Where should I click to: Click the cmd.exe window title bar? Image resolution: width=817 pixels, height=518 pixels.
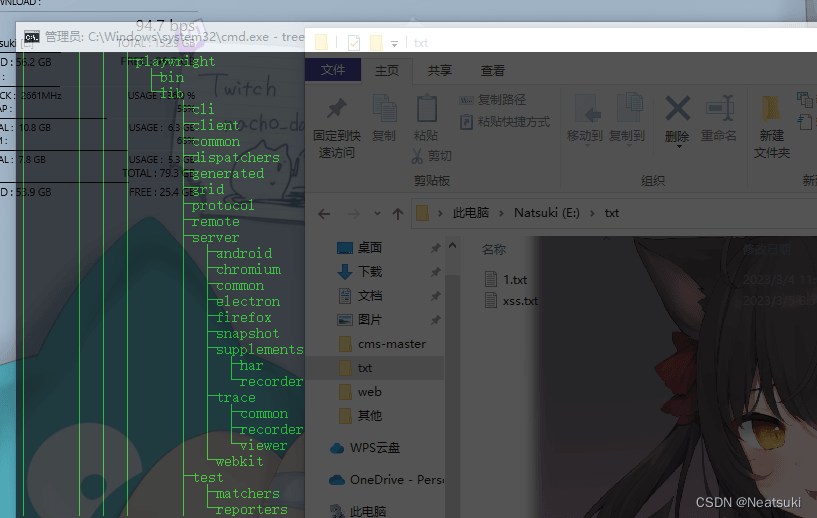pos(162,37)
